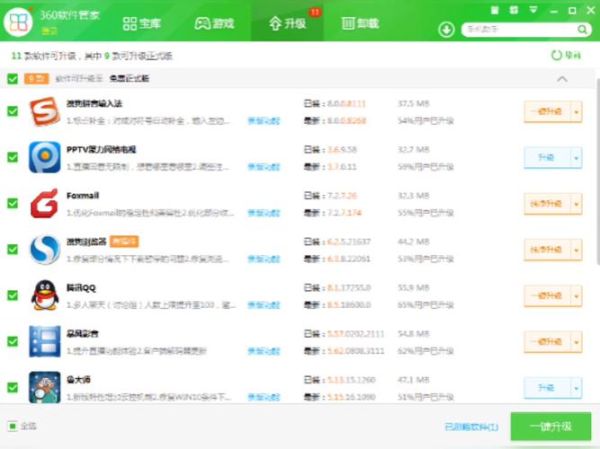Click the blue 升级 button for 鲁大师
This screenshot has height=449, width=600.
pos(547,388)
